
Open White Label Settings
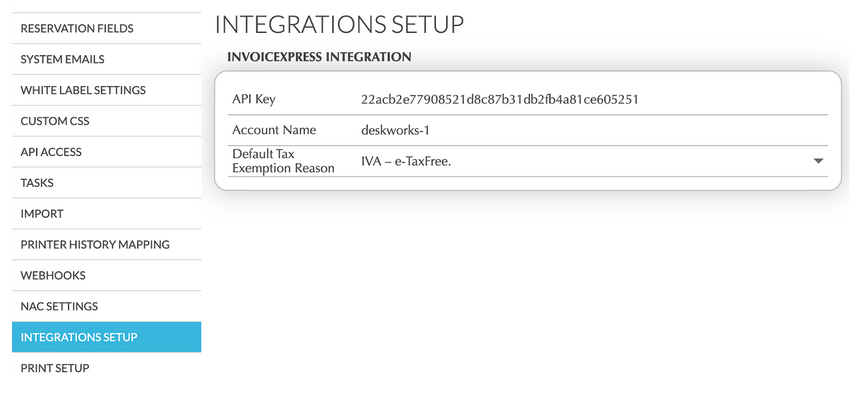point(106,90)
